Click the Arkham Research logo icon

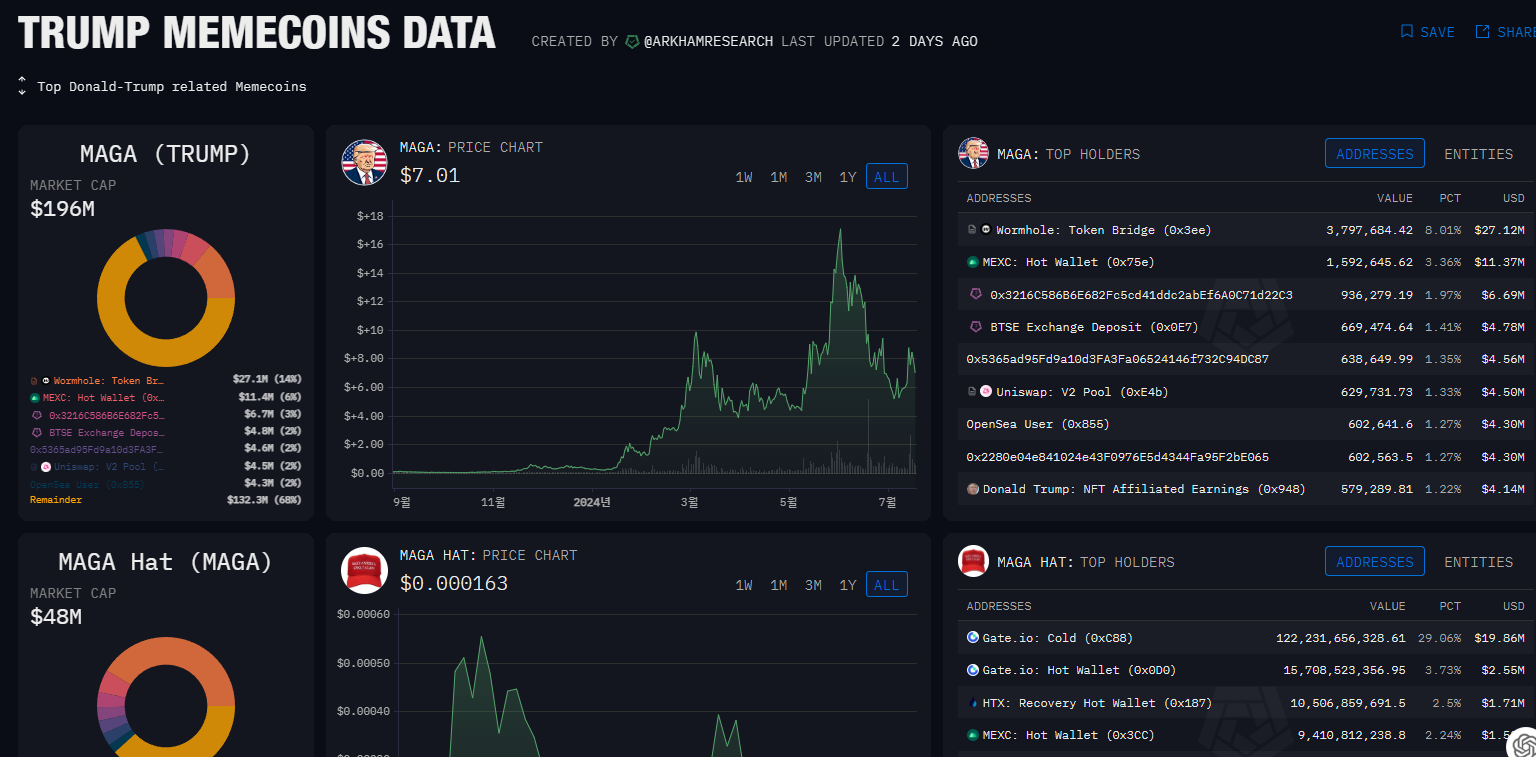pyautogui.click(x=632, y=42)
